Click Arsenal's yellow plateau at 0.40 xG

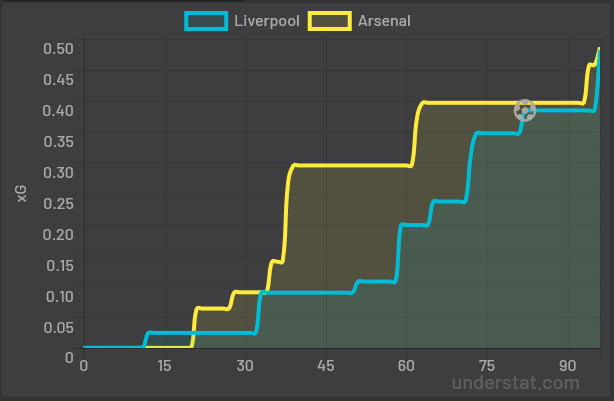(x=502, y=103)
